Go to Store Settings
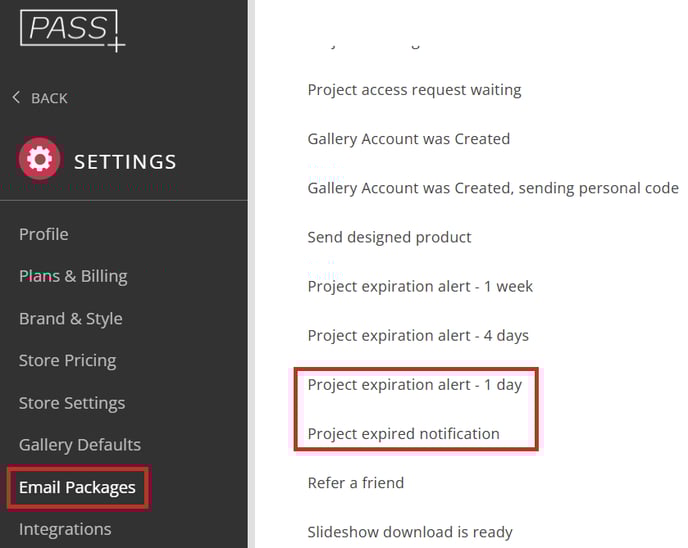Image resolution: width=688 pixels, height=548 pixels. [72, 403]
